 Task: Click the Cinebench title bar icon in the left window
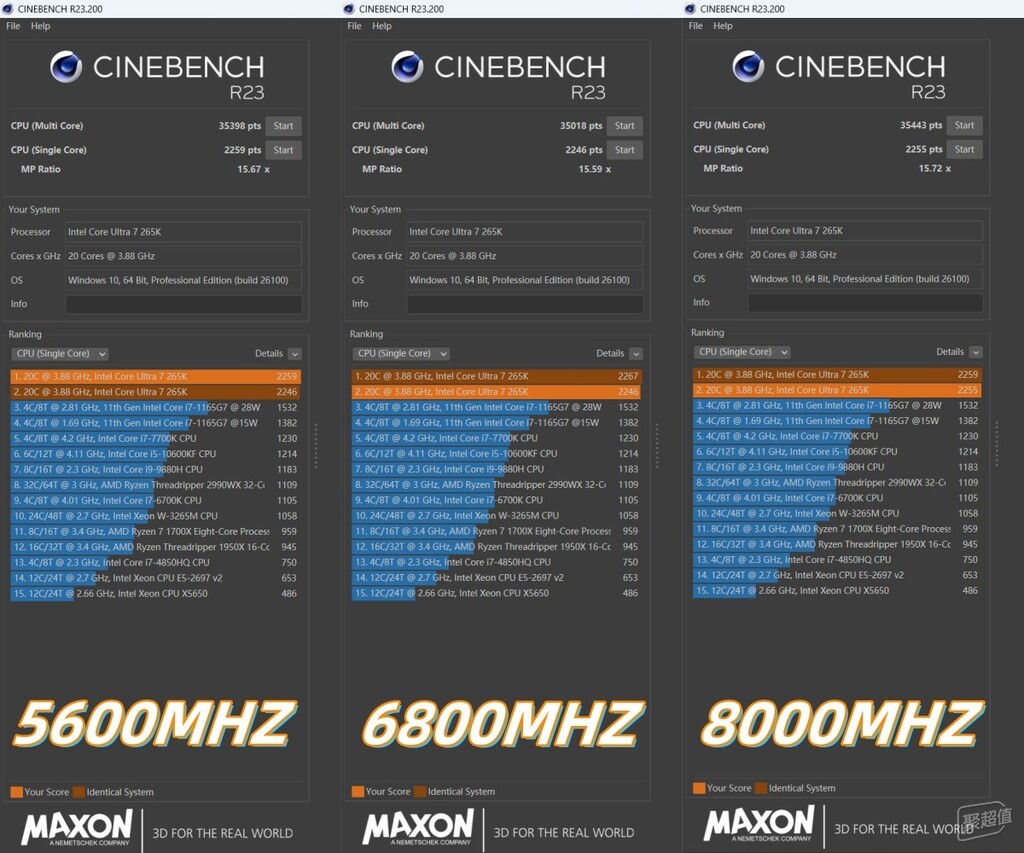tap(8, 8)
